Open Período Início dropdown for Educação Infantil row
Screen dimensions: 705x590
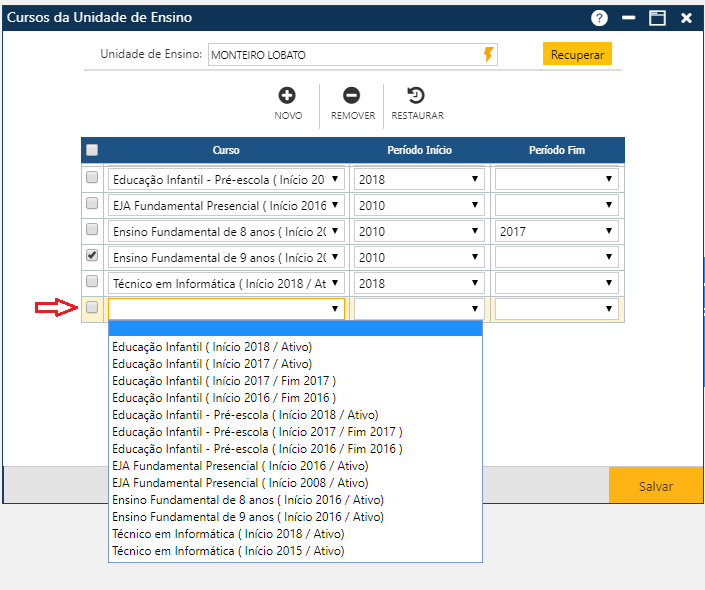point(418,179)
